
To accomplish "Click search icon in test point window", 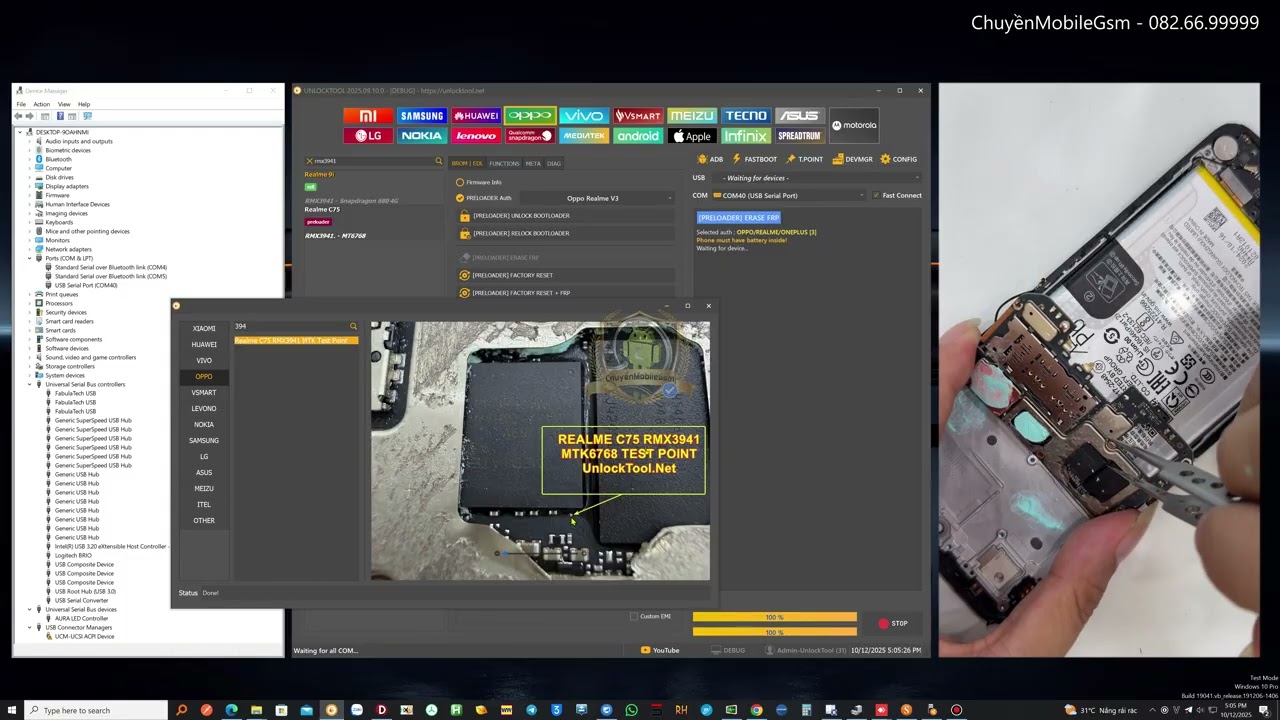I will pos(353,326).
